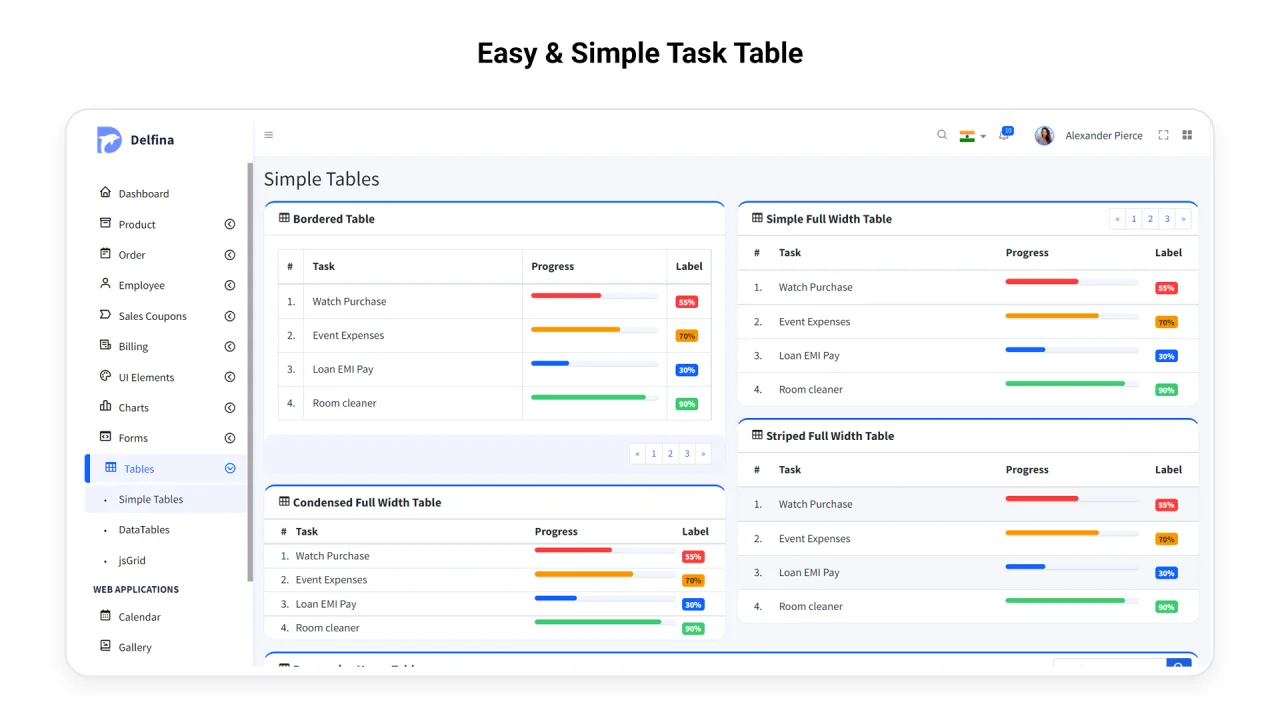Go to page 1 in Bordered Table pagination
This screenshot has width=1280, height=720.
click(654, 454)
